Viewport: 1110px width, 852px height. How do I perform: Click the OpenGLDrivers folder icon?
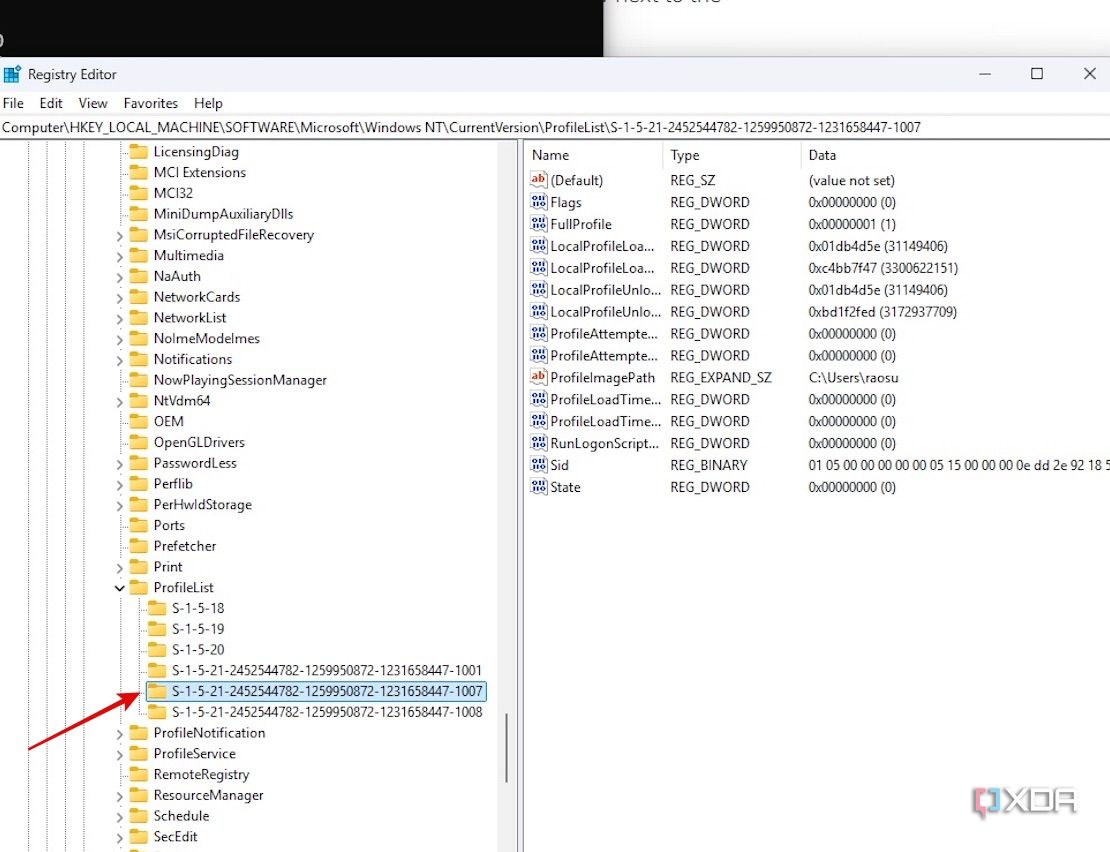click(x=137, y=442)
